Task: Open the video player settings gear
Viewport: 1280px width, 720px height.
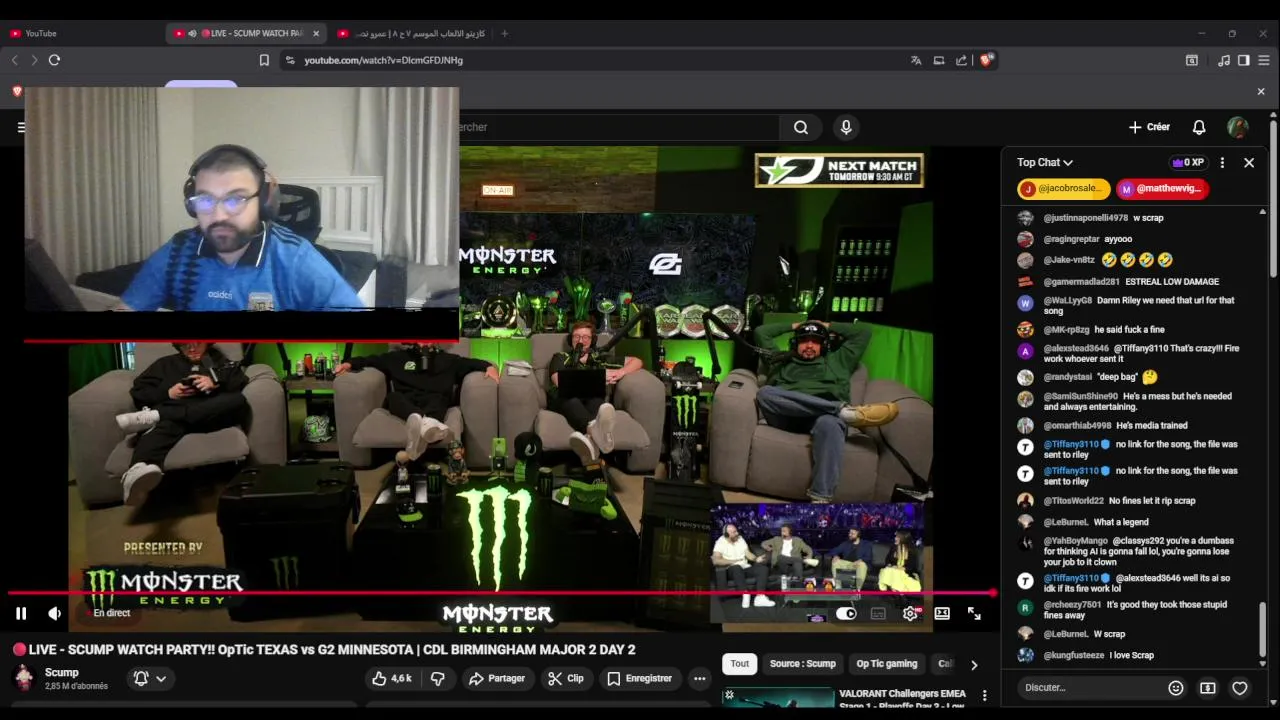Action: click(910, 613)
